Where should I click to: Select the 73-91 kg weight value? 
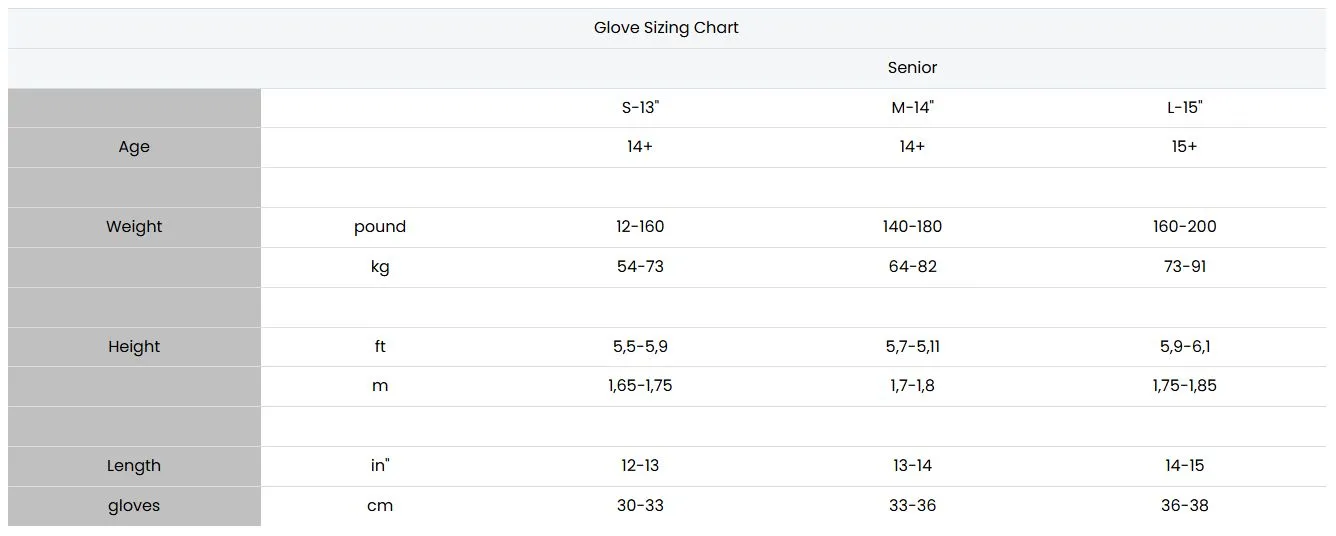[x=1184, y=267]
